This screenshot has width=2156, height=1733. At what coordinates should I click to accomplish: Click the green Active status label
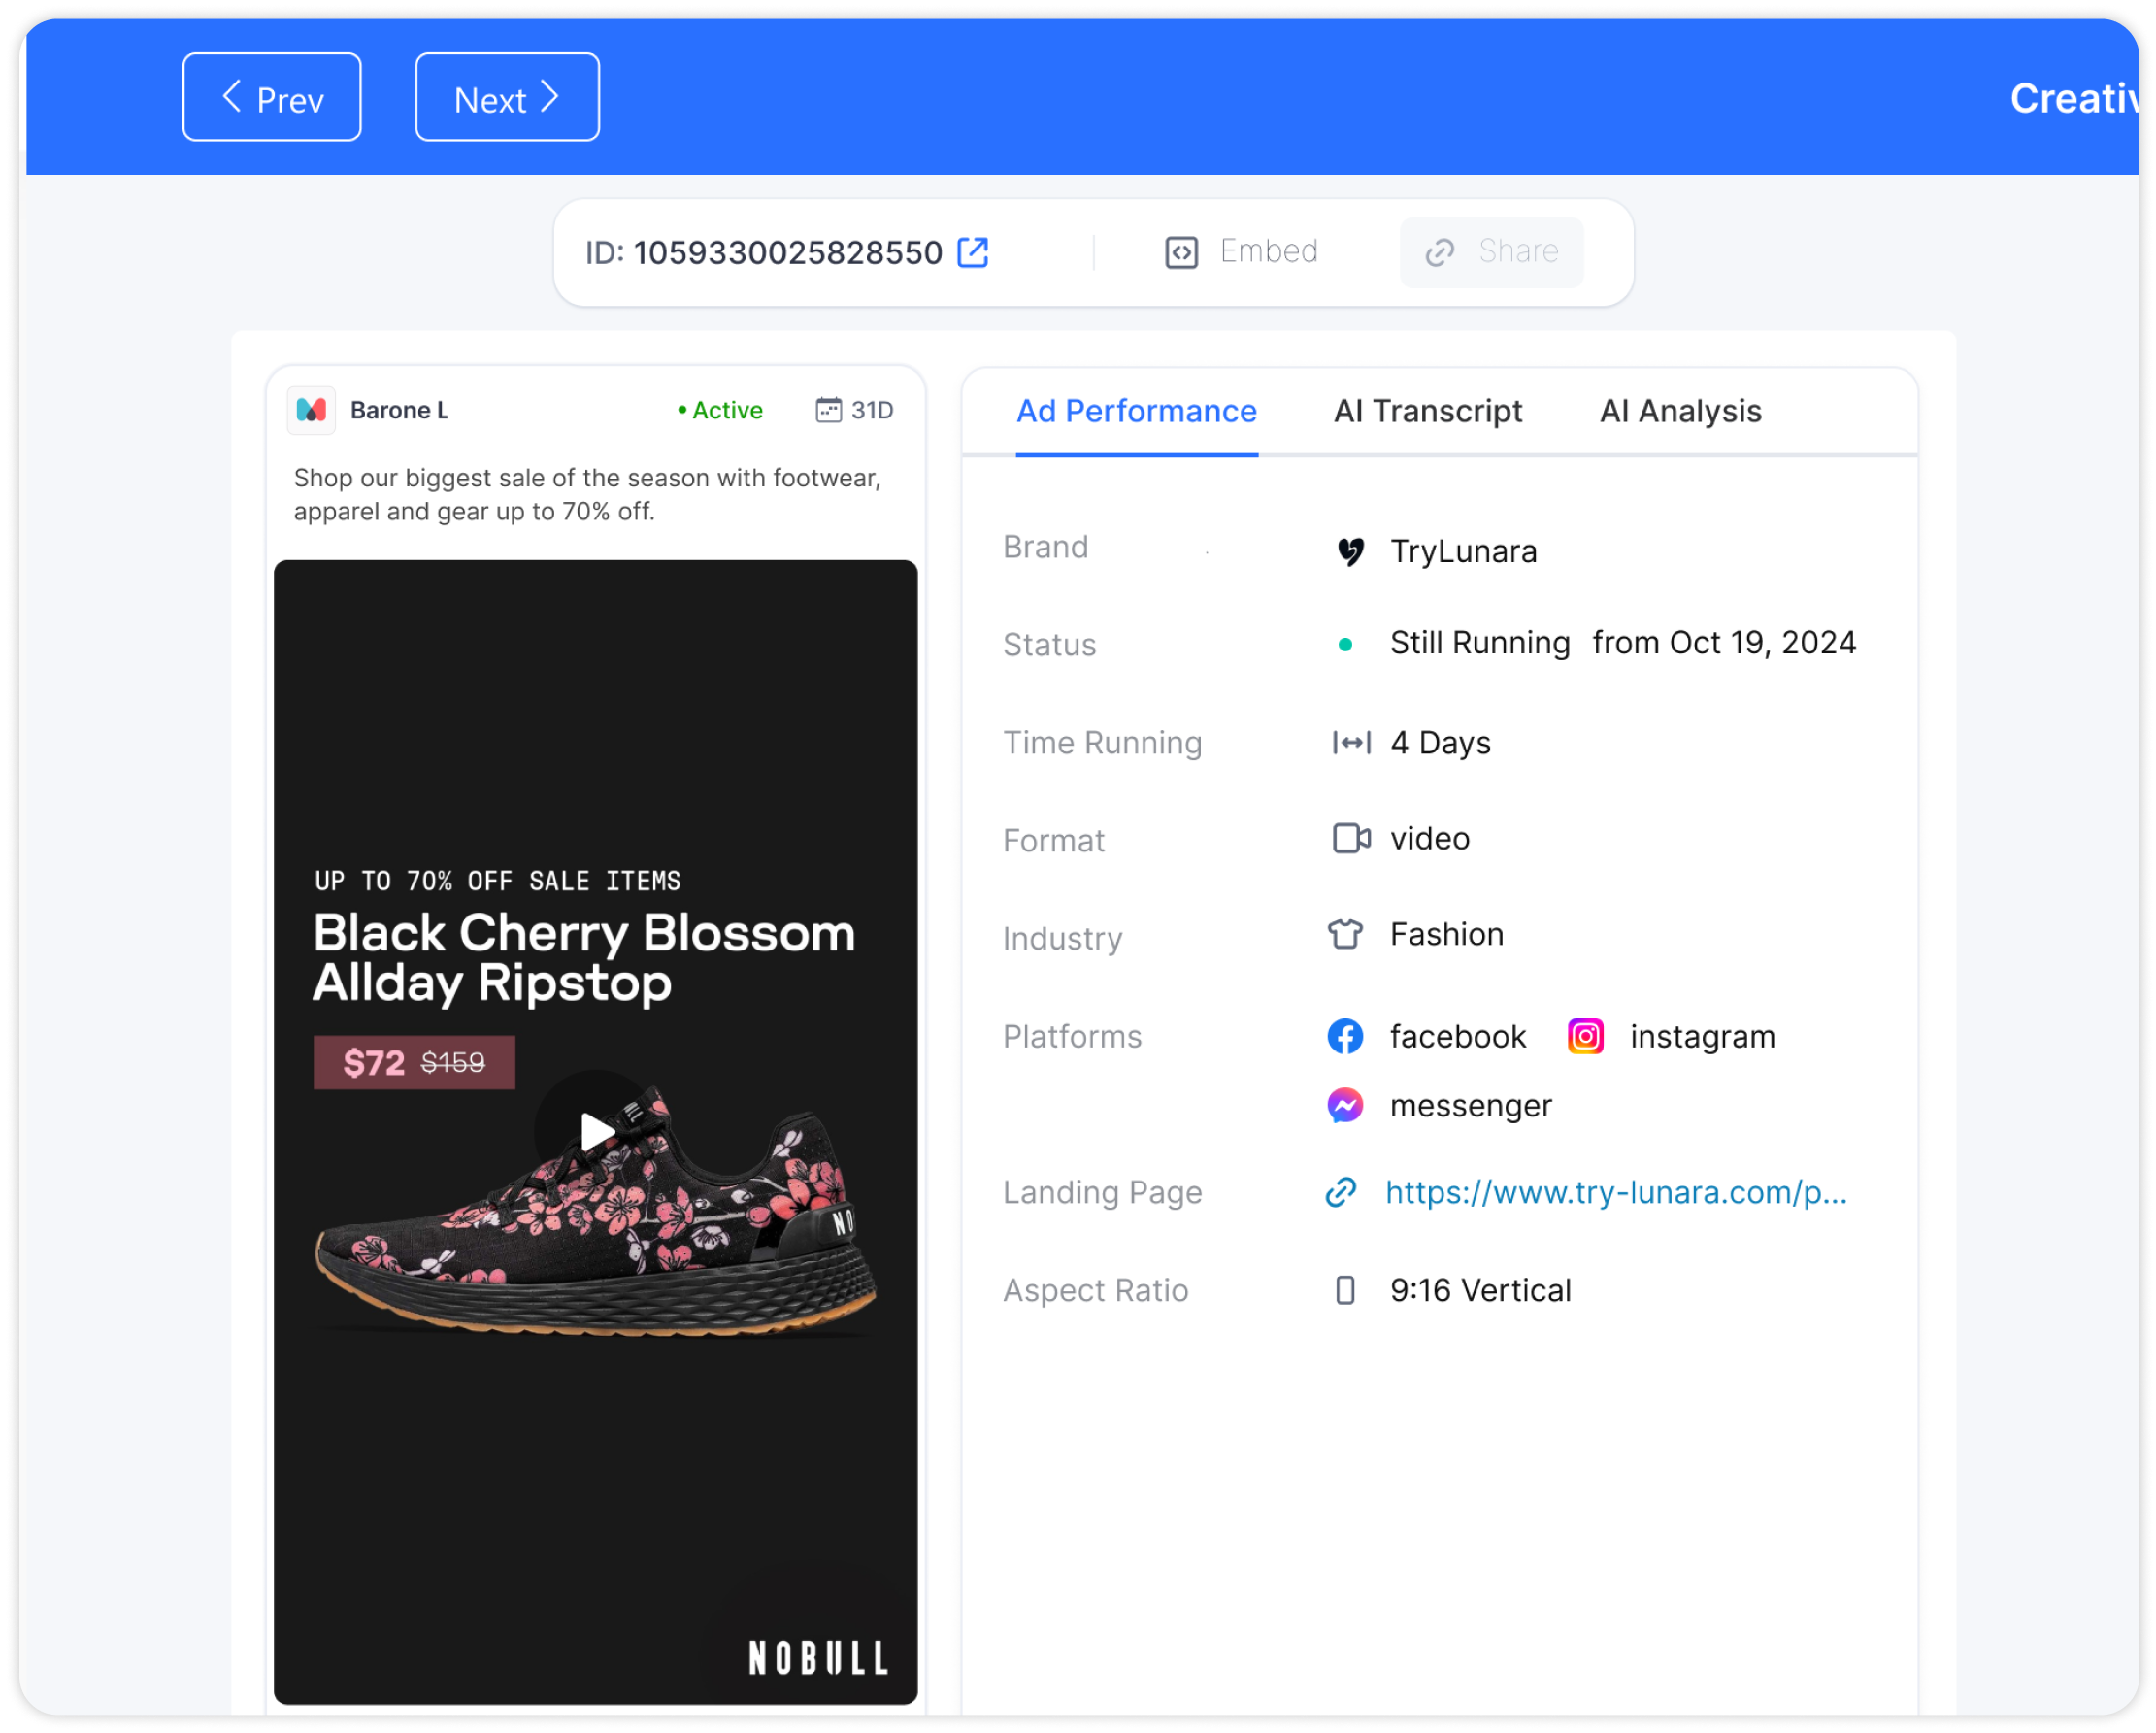tap(720, 410)
